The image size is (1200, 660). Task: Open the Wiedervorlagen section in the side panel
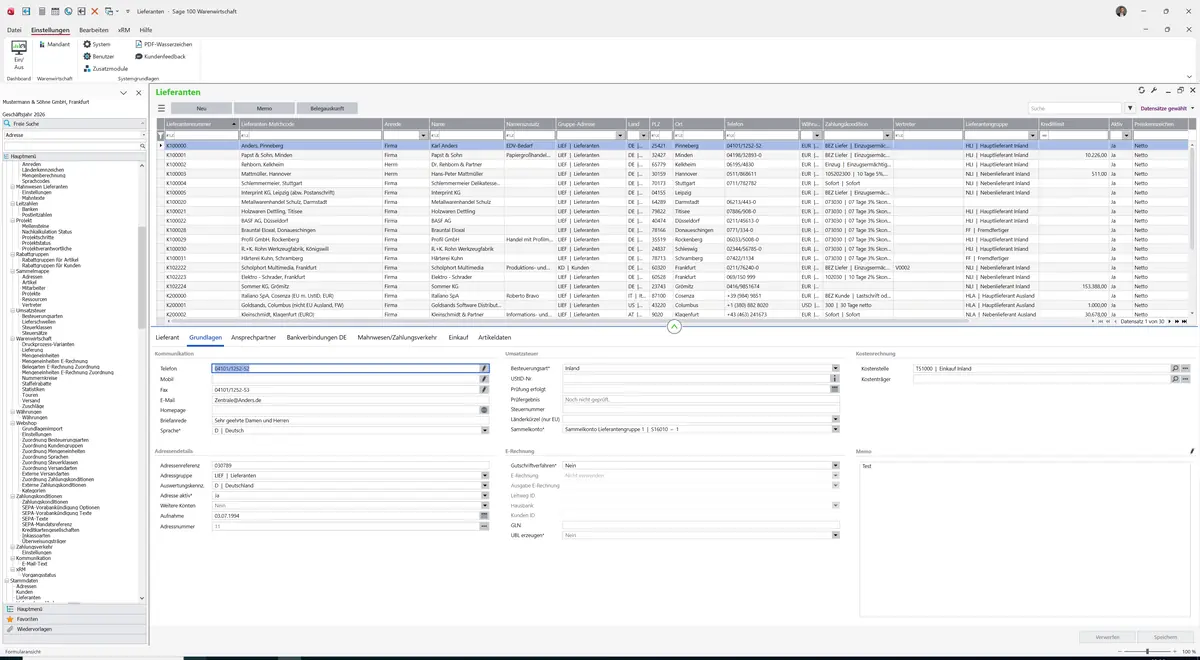coord(74,629)
